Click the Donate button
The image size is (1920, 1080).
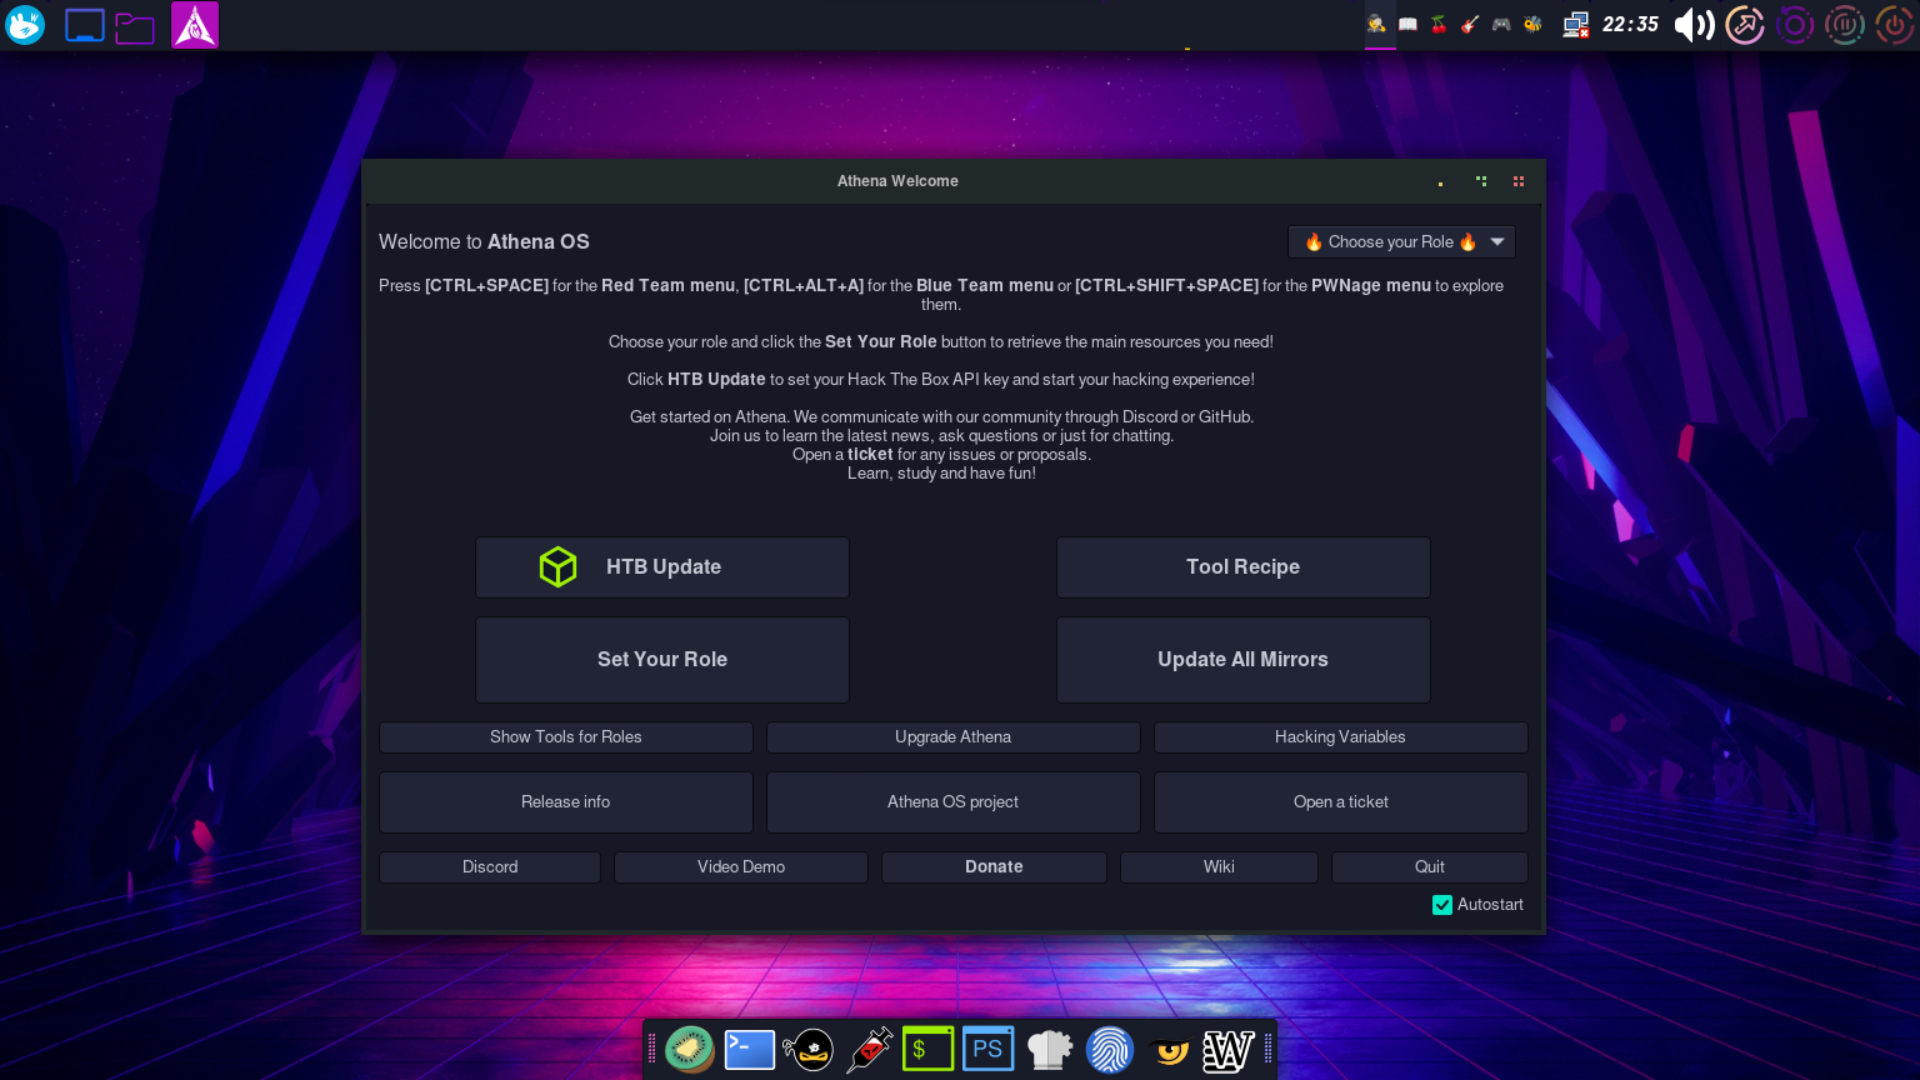click(x=993, y=866)
